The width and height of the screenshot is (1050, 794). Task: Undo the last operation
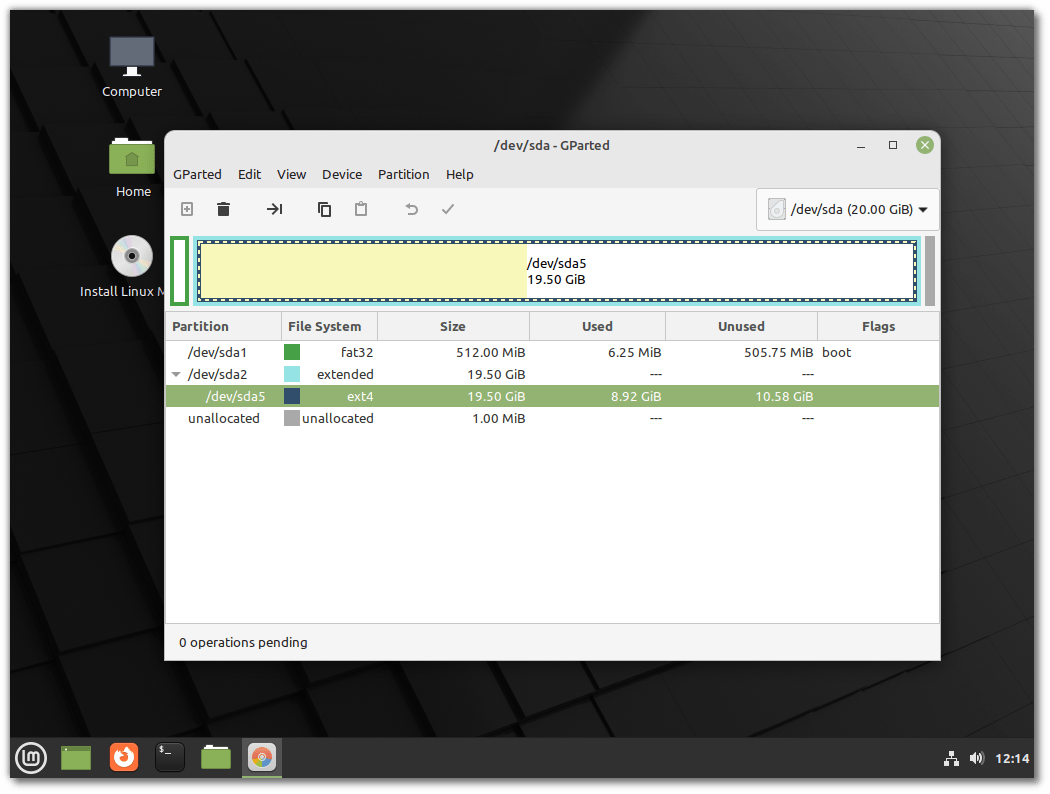pyautogui.click(x=409, y=209)
